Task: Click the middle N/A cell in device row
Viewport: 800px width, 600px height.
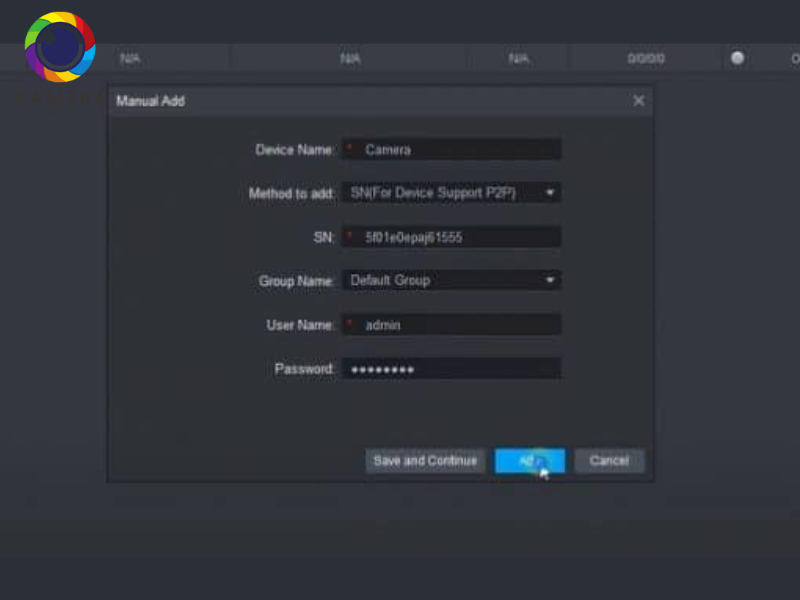Action: click(350, 59)
